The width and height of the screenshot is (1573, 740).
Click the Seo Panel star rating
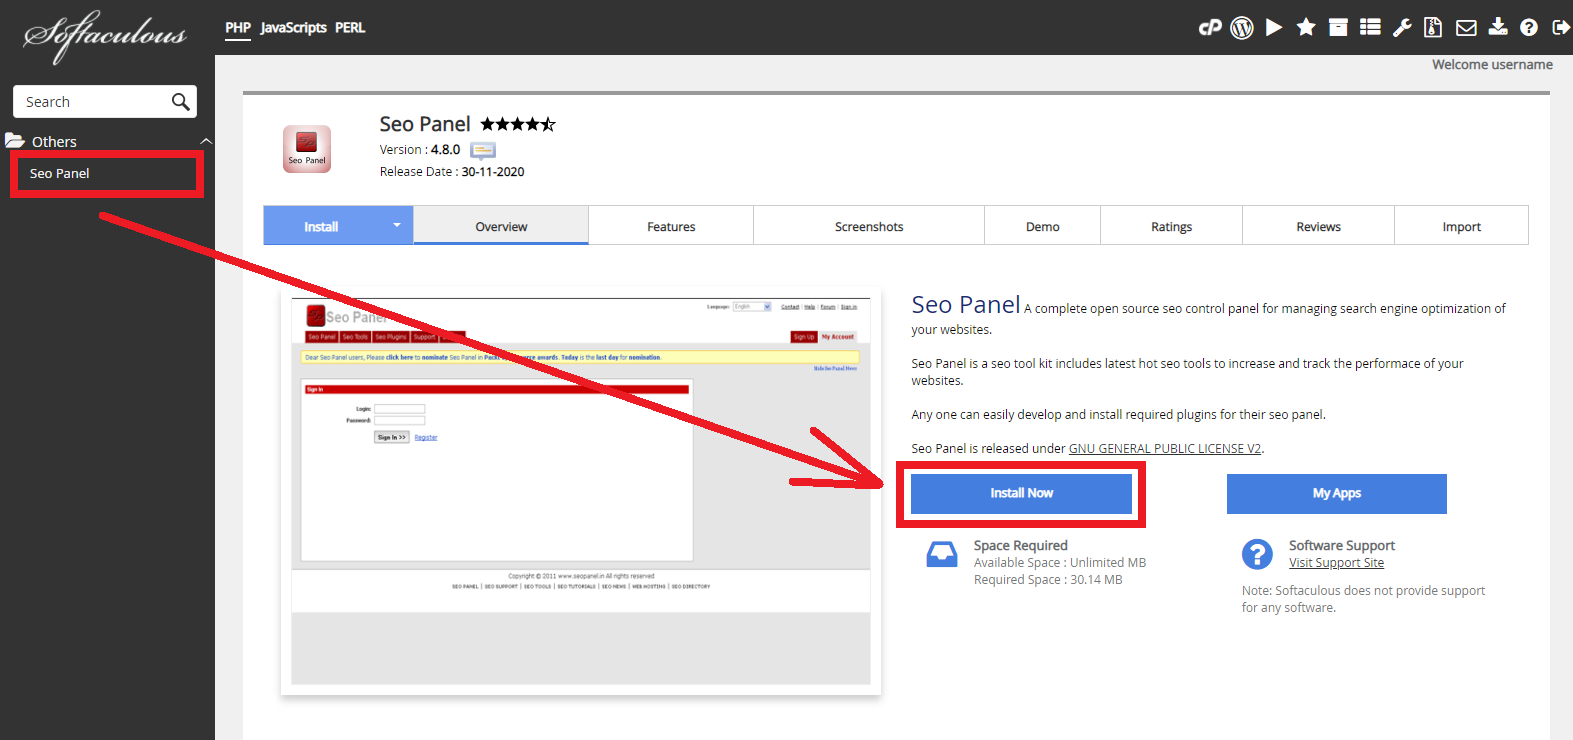point(518,124)
